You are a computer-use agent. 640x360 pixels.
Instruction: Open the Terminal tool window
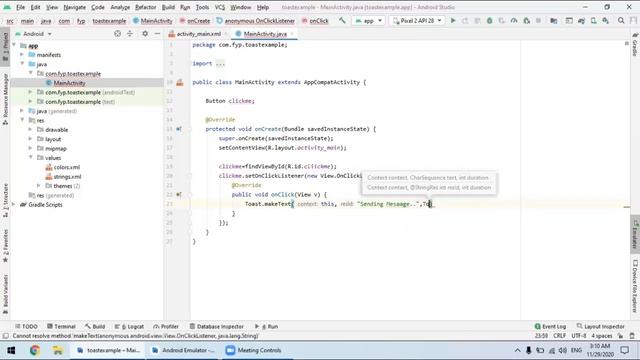pyautogui.click(x=61, y=327)
